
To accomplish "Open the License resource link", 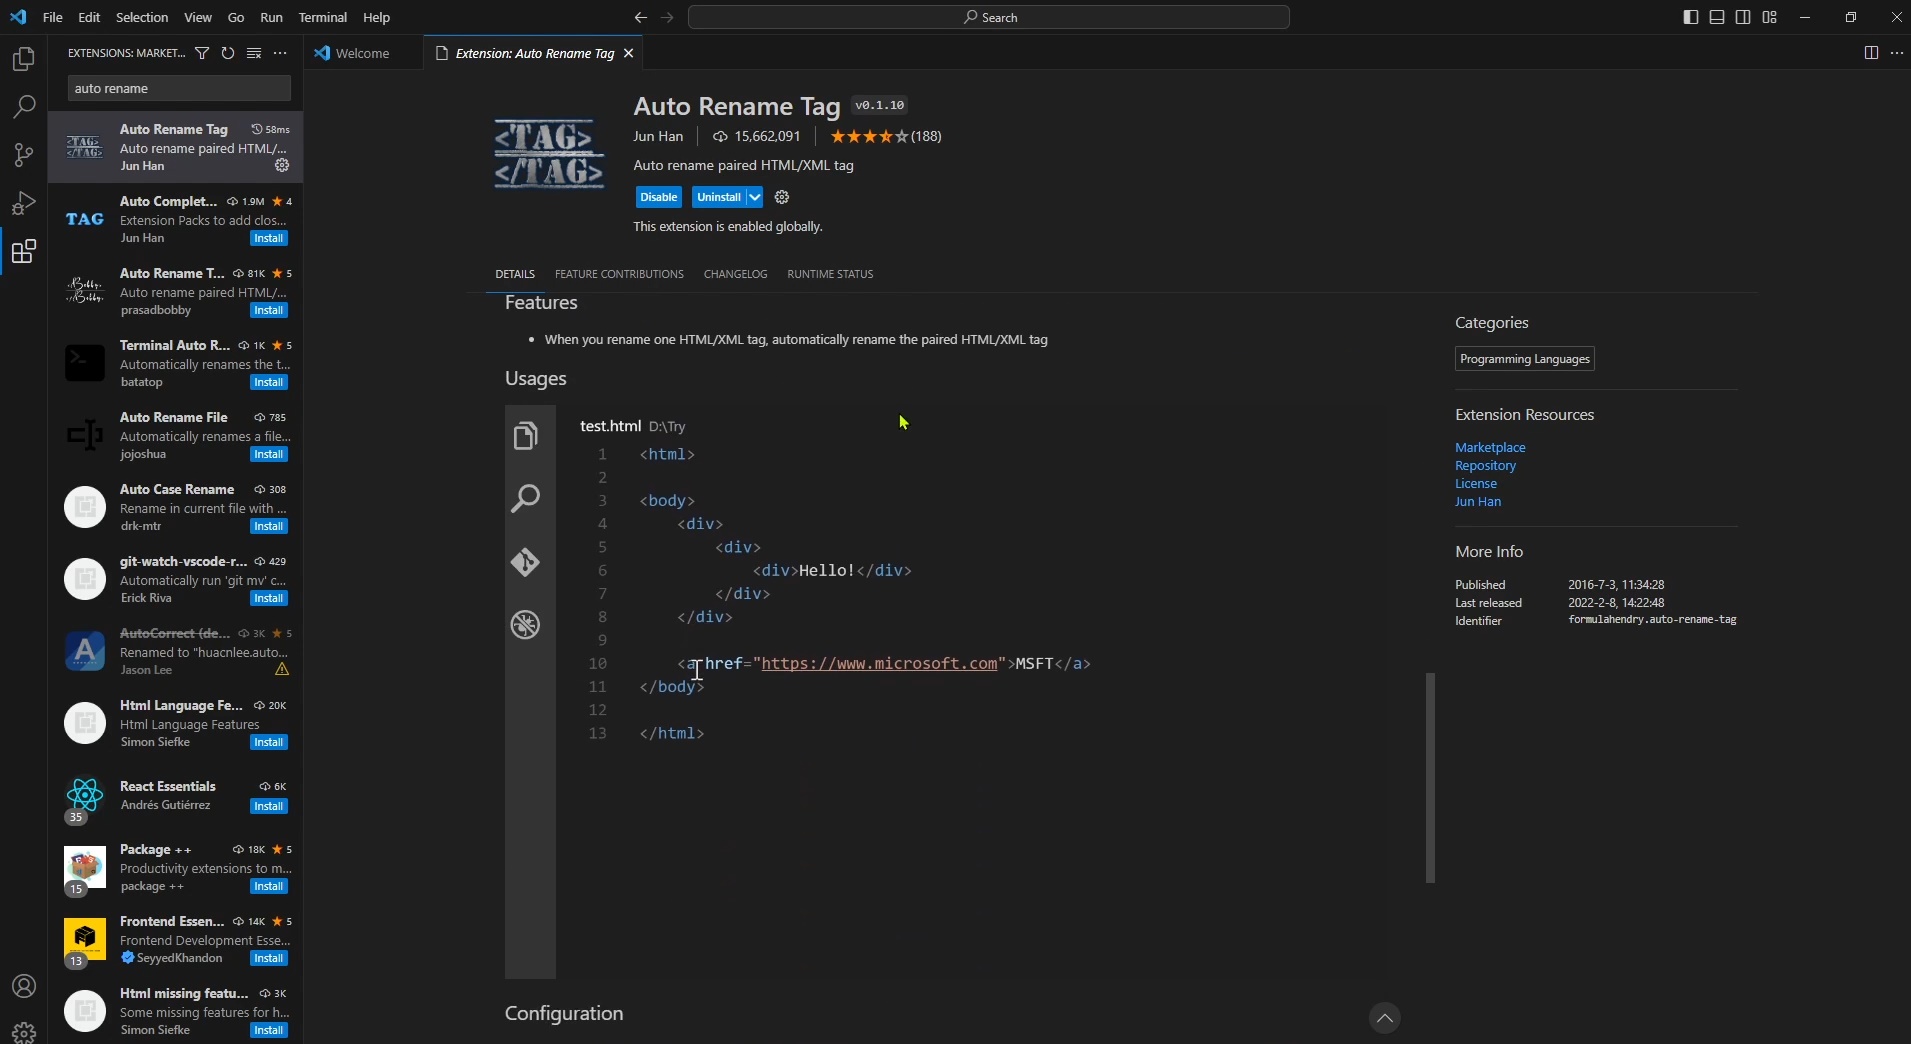I will point(1476,483).
